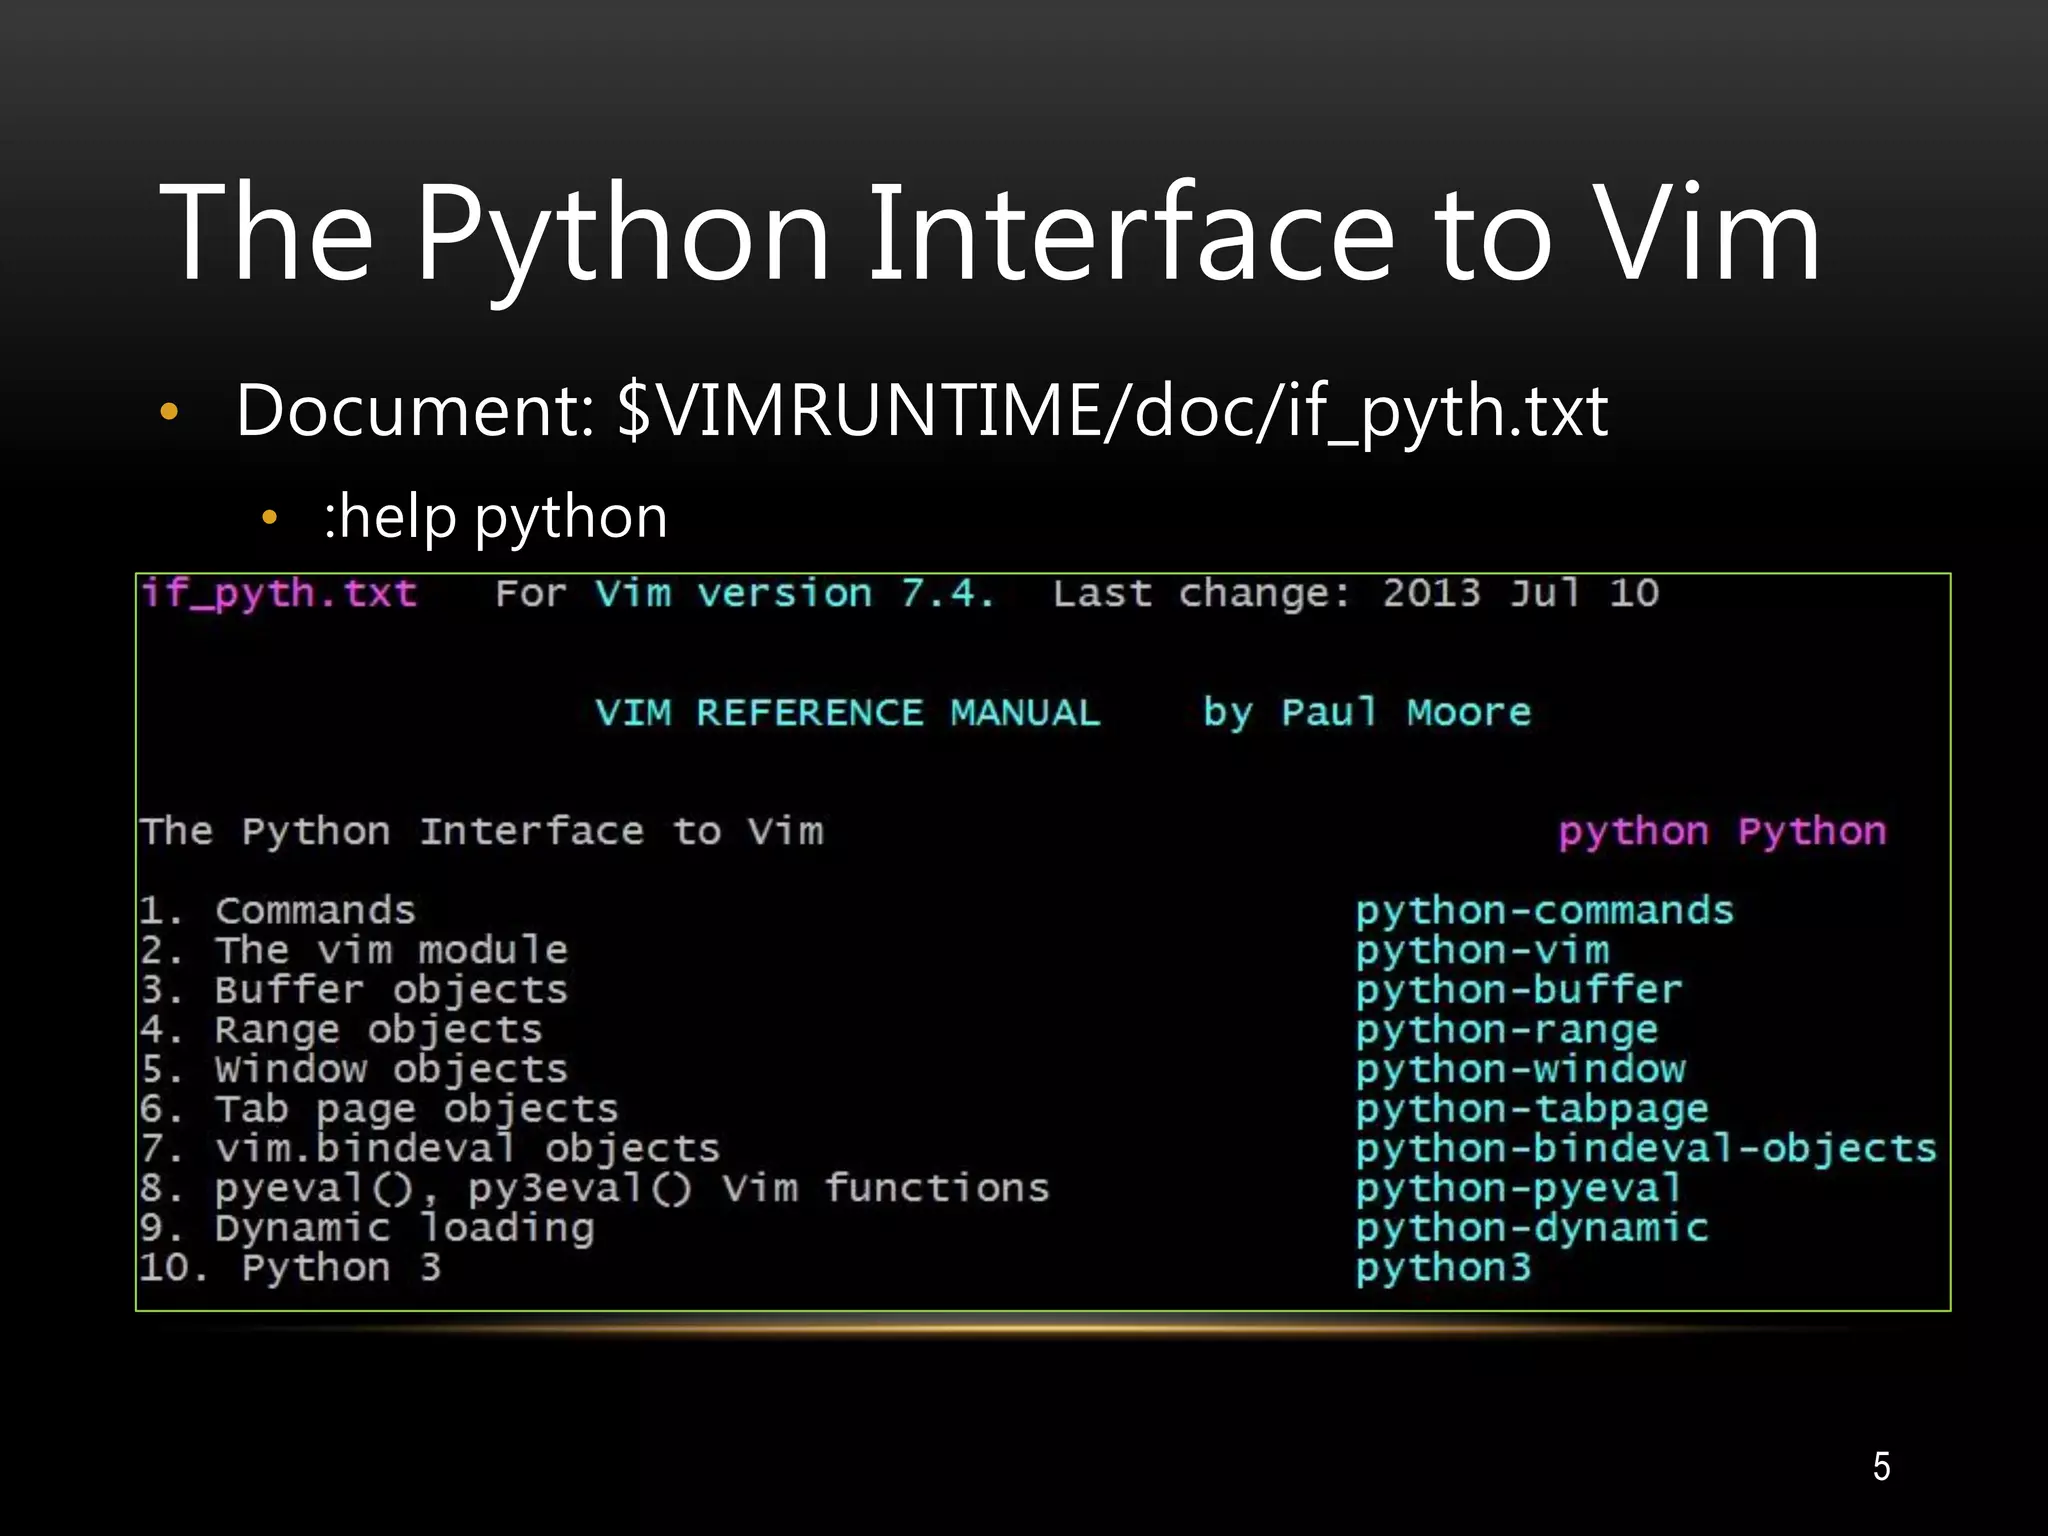Click '3. Buffer objects' entry
This screenshot has width=2048, height=1536.
click(353, 991)
